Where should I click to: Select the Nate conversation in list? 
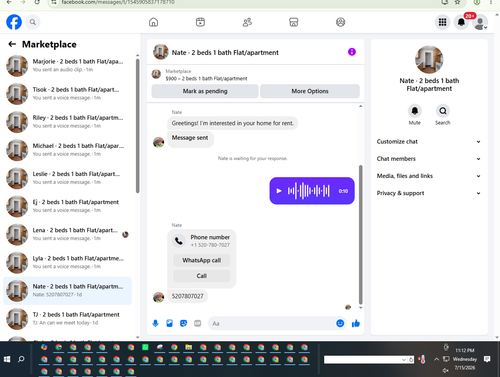[67, 291]
